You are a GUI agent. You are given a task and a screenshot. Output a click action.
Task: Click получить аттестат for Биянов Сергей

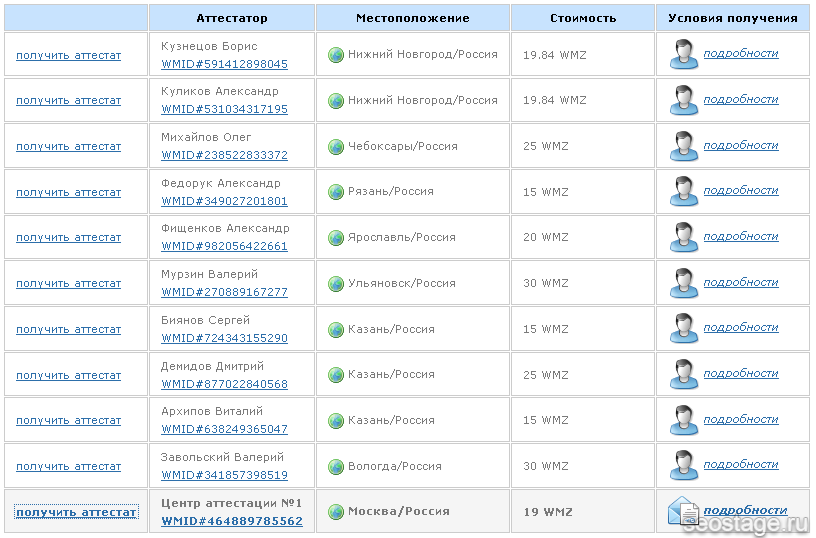pos(69,329)
